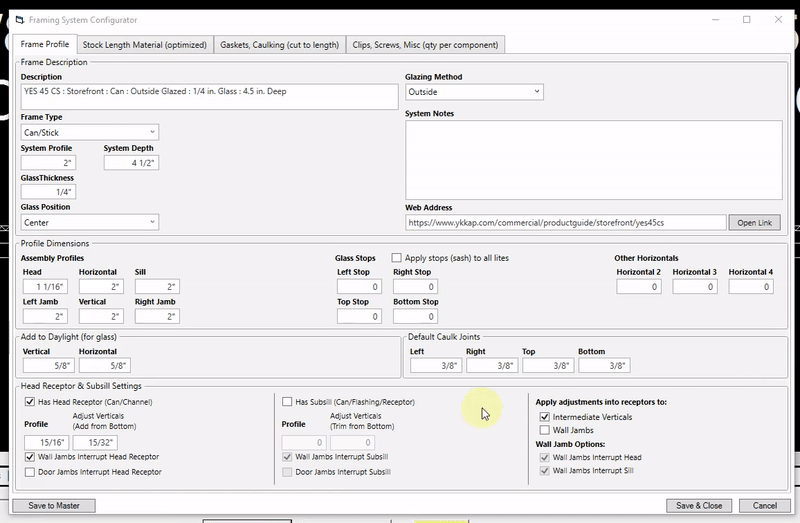800x523 pixels.
Task: Open the Stock Length Material (optimized) tab
Action: [x=145, y=45]
